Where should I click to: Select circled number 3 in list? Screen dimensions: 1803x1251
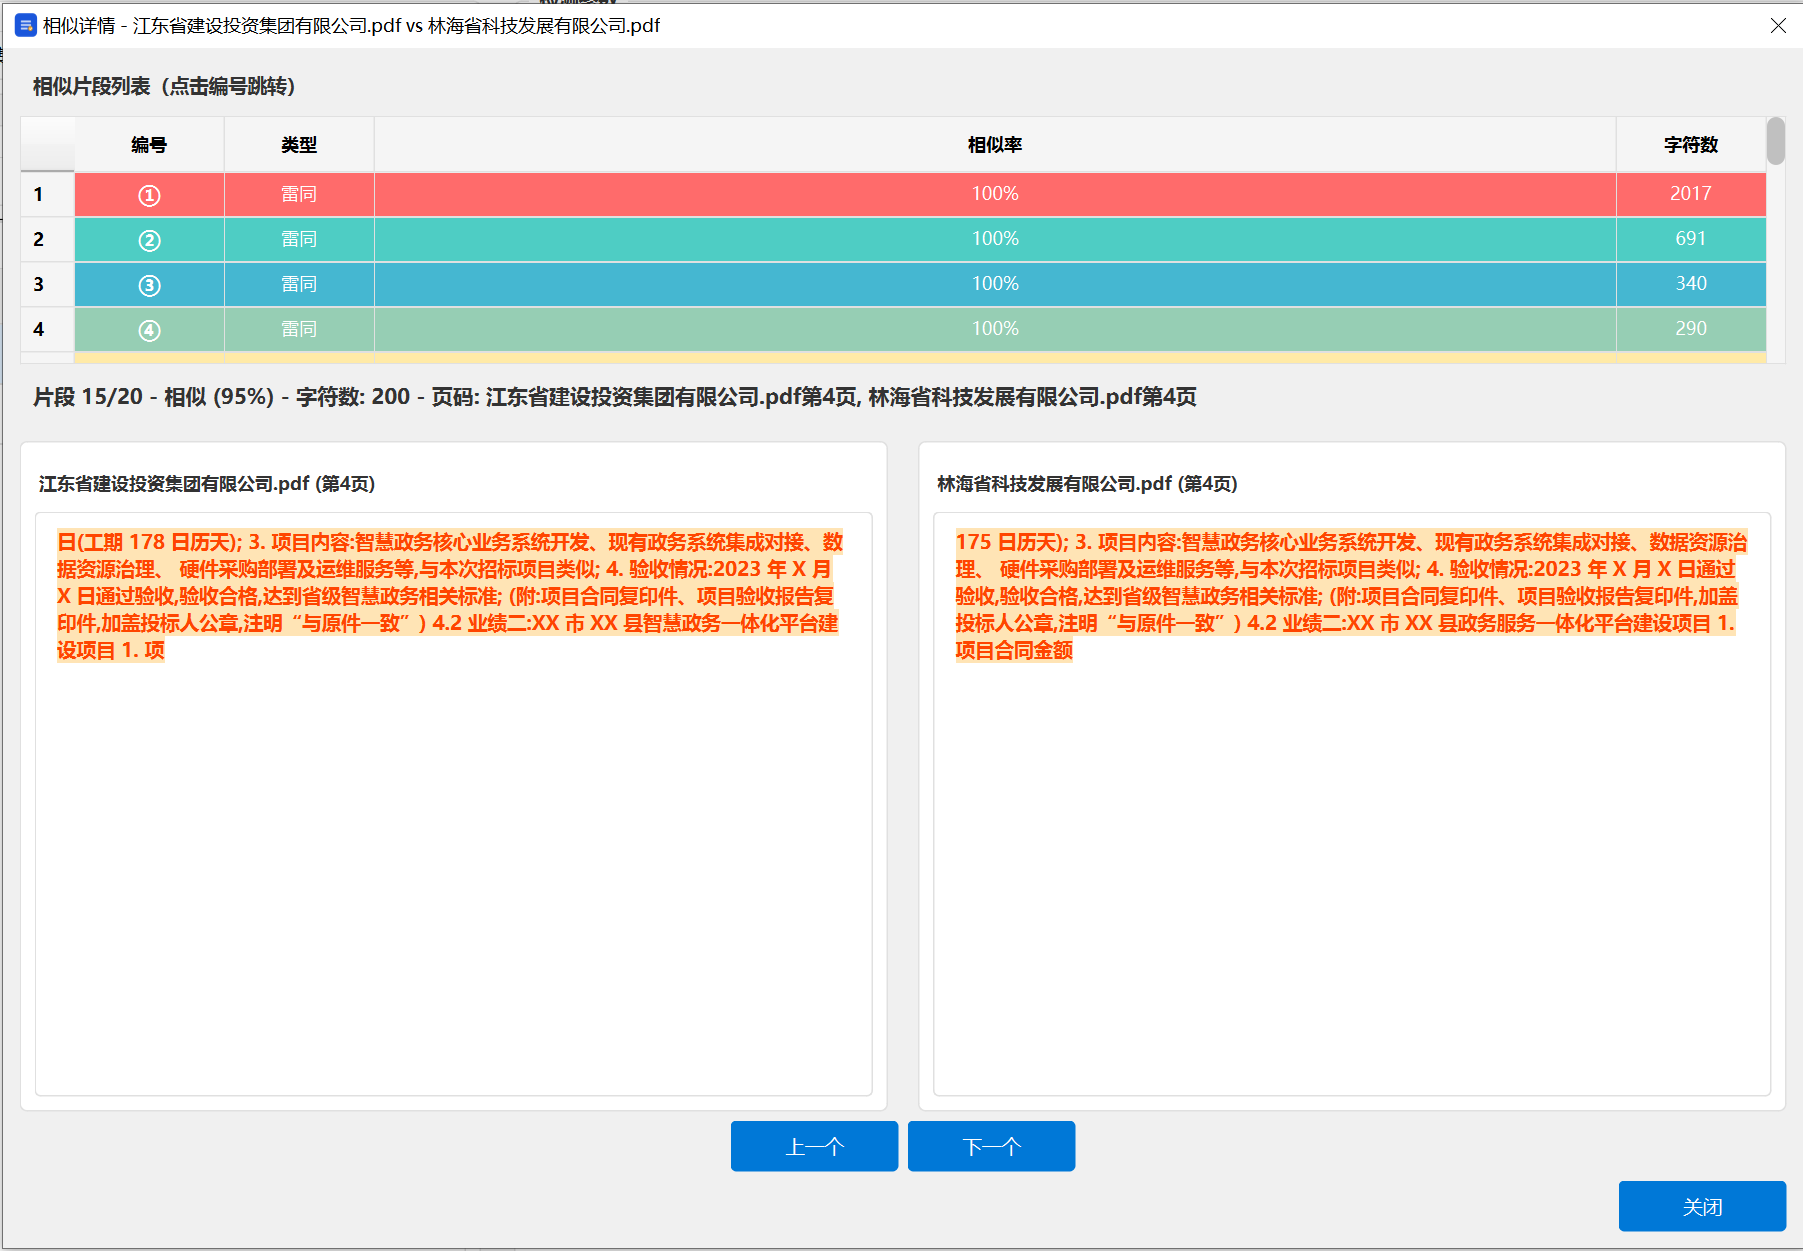[149, 285]
